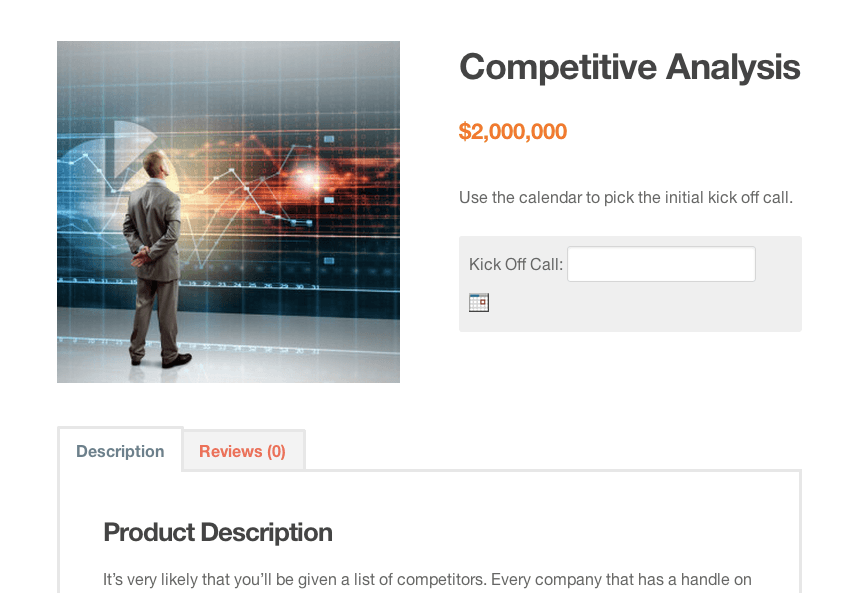Select the Description tab
Screen dimensions: 865x593
[x=120, y=451]
